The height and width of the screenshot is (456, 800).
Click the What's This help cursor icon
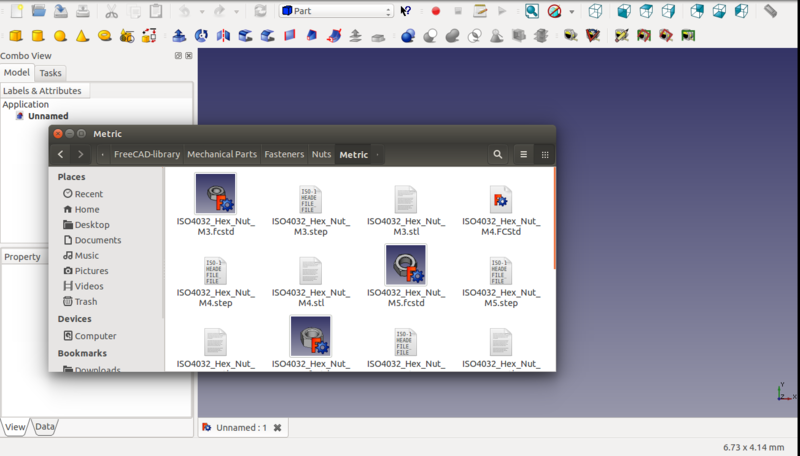click(406, 11)
